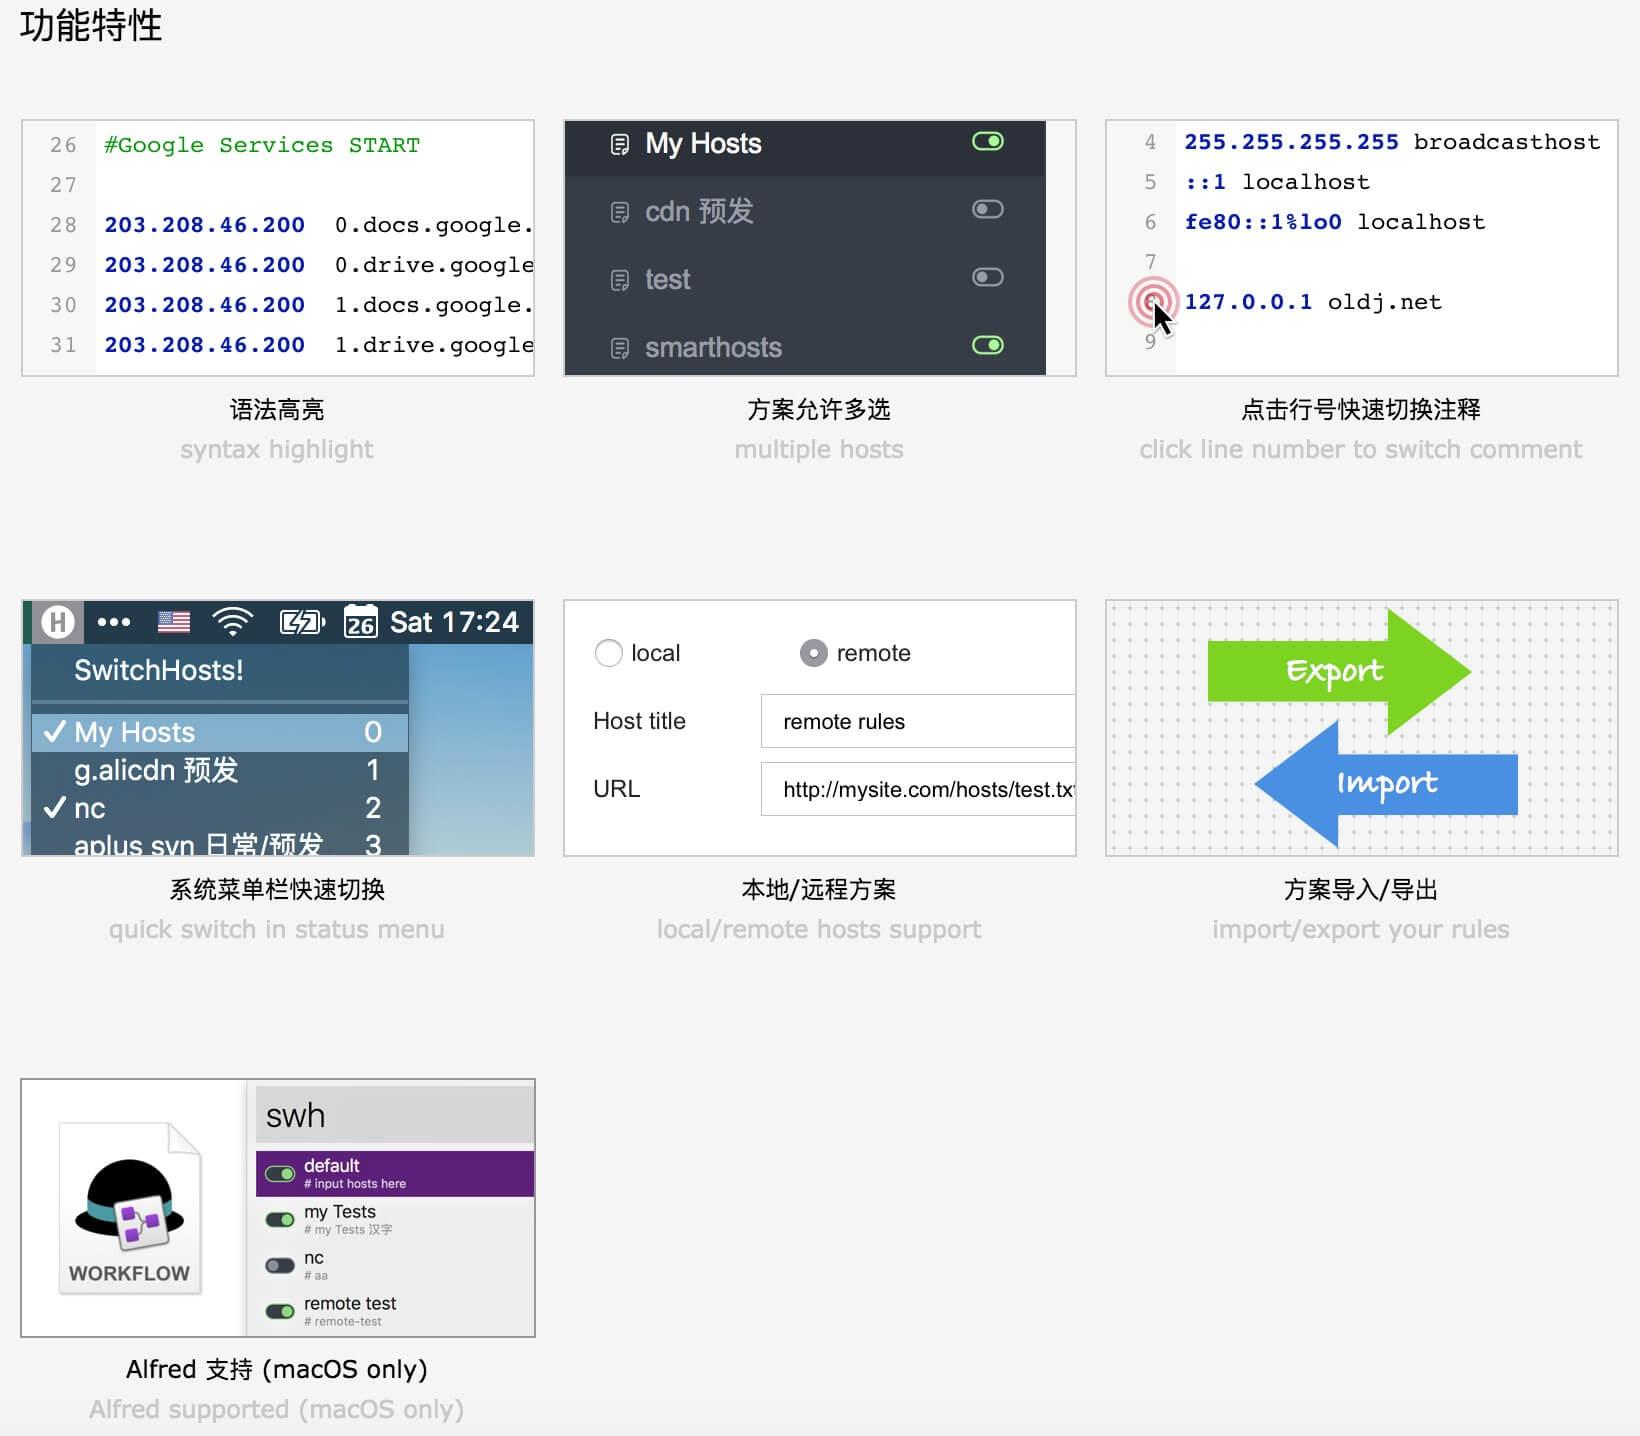Image resolution: width=1640 pixels, height=1436 pixels.
Task: Click into the Host title field
Action: pos(918,721)
